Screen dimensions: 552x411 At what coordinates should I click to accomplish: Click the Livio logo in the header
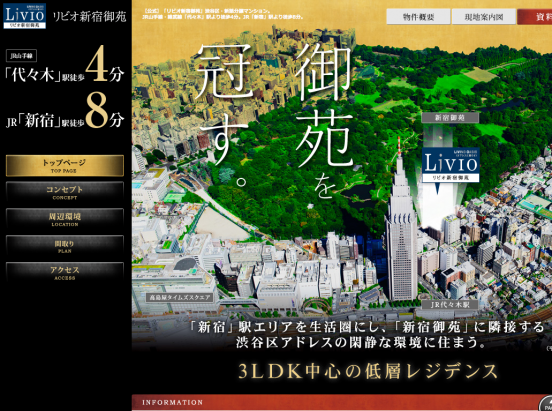(24, 16)
